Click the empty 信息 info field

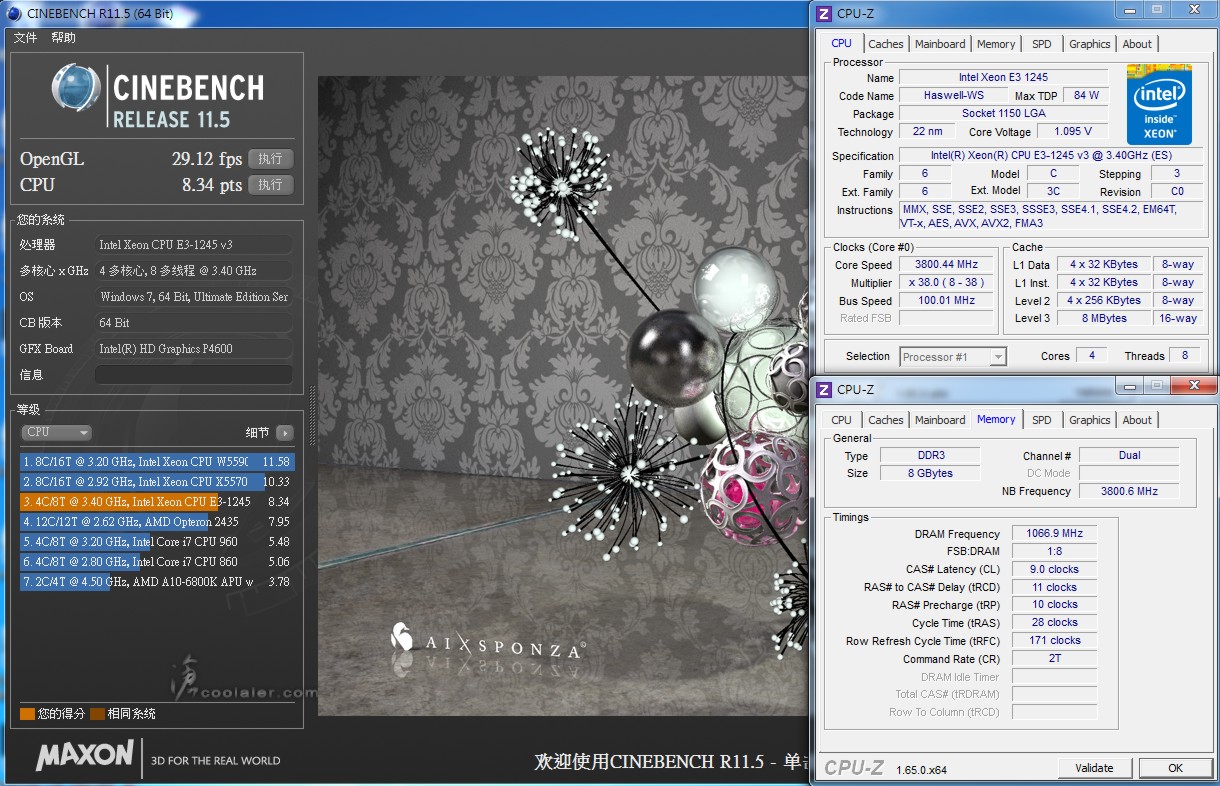point(194,375)
